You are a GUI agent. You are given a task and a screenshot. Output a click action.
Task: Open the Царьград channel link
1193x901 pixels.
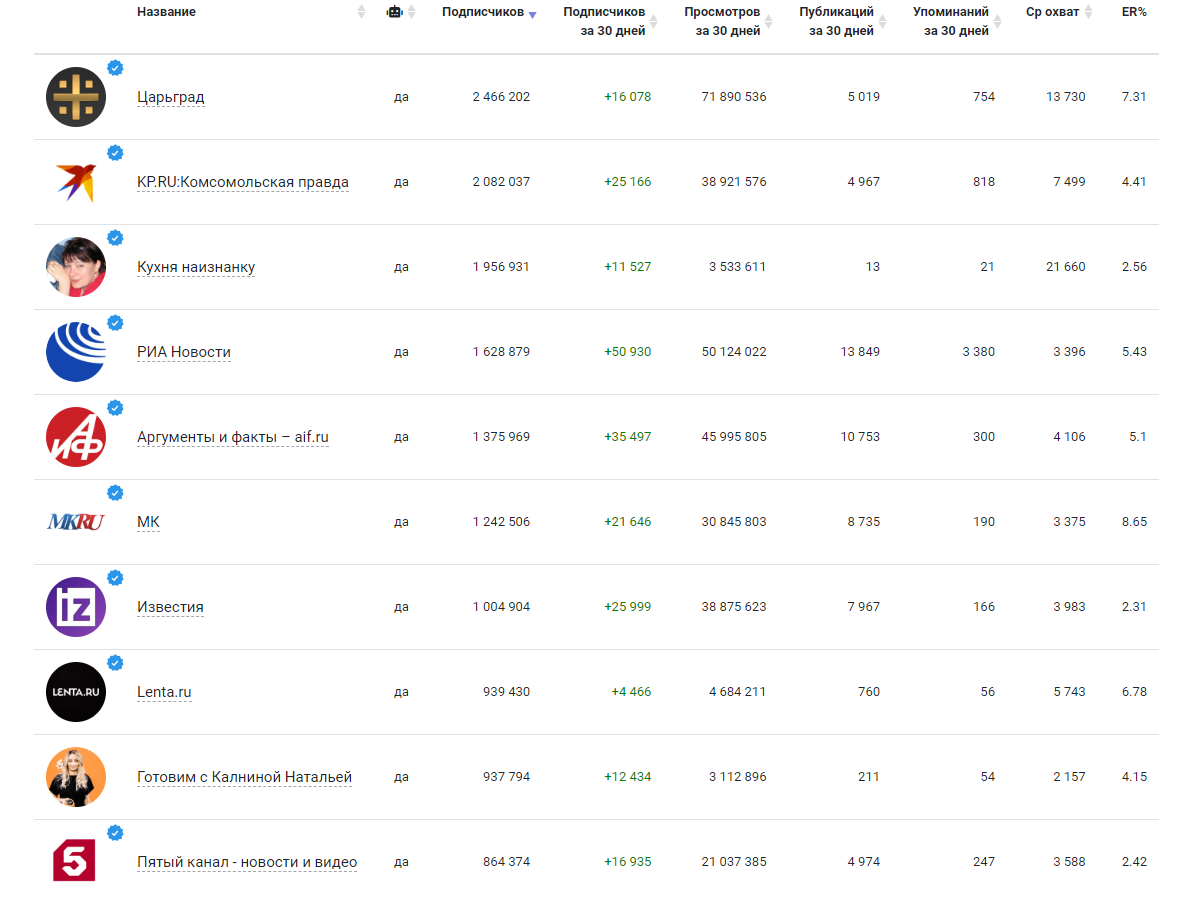(x=170, y=97)
